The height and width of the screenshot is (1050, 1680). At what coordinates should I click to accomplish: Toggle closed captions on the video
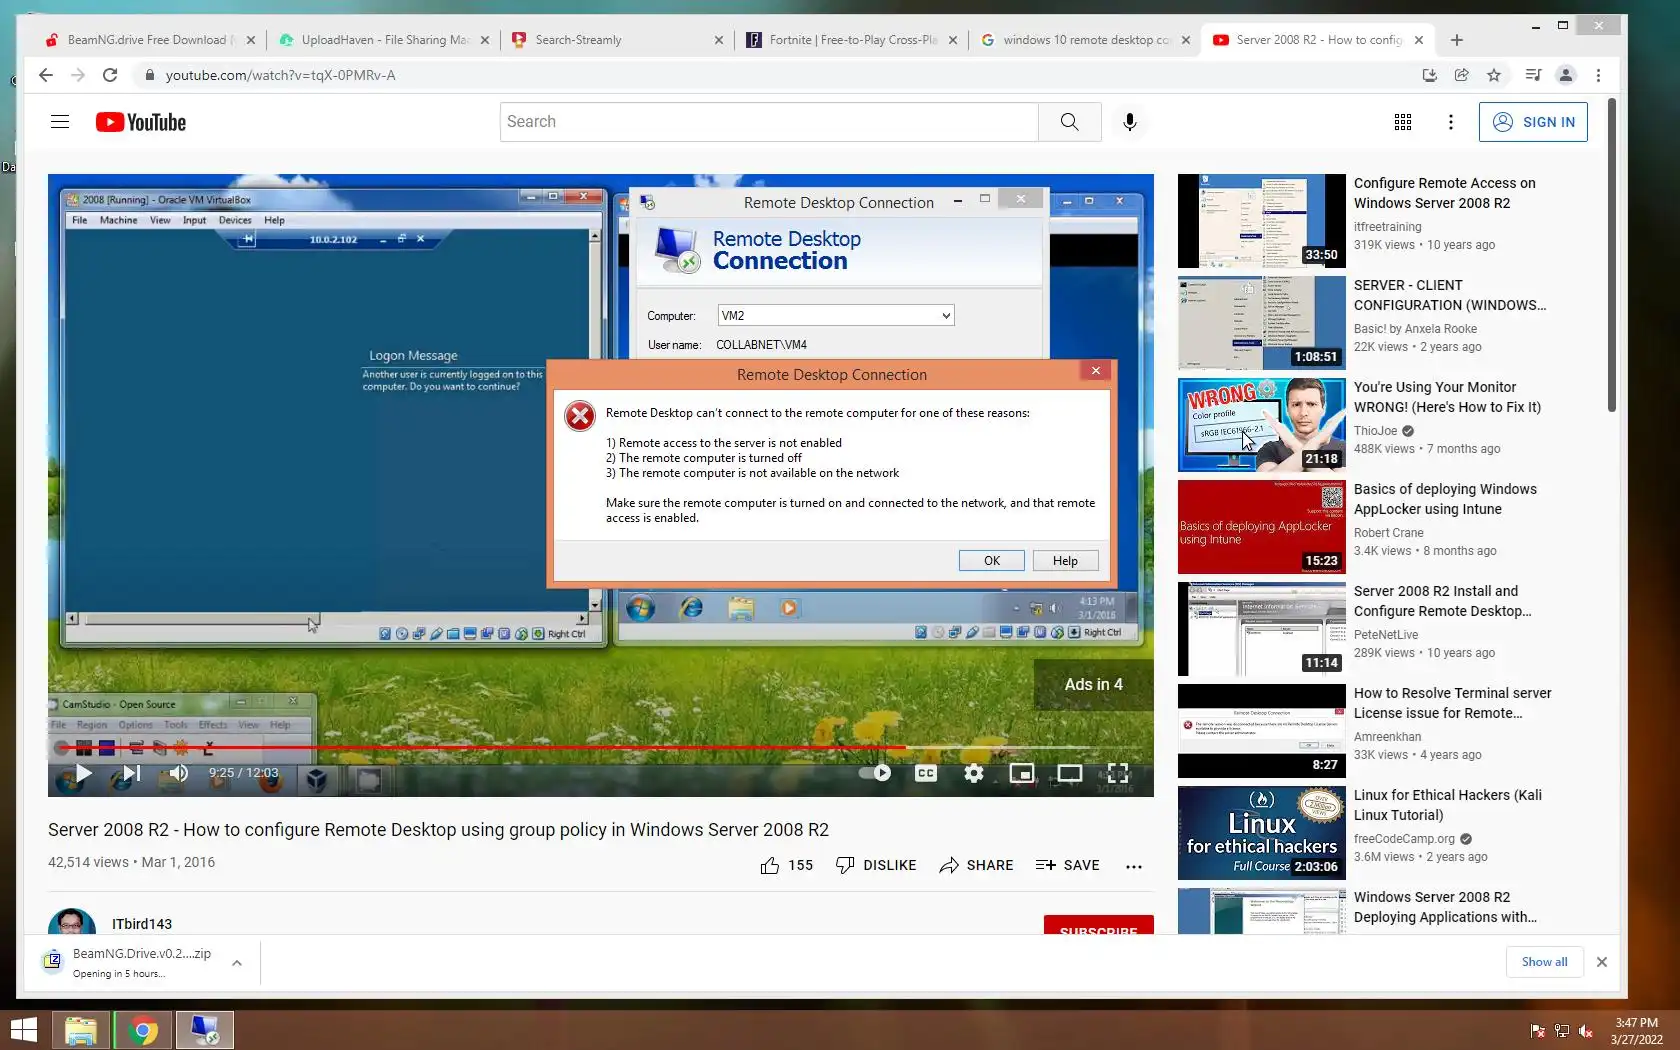926,773
